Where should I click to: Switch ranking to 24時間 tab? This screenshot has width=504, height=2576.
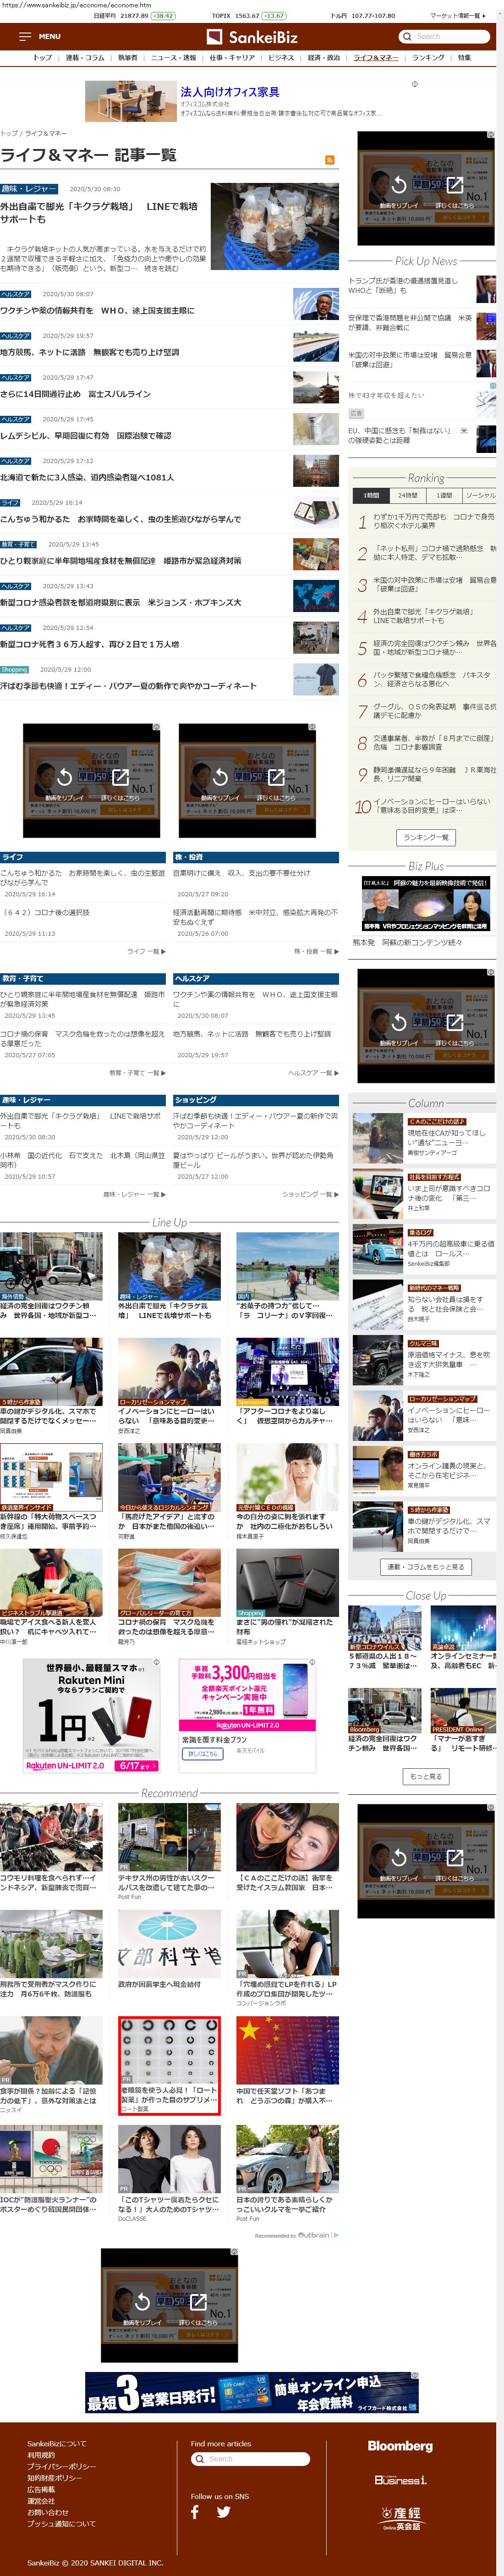pyautogui.click(x=408, y=495)
